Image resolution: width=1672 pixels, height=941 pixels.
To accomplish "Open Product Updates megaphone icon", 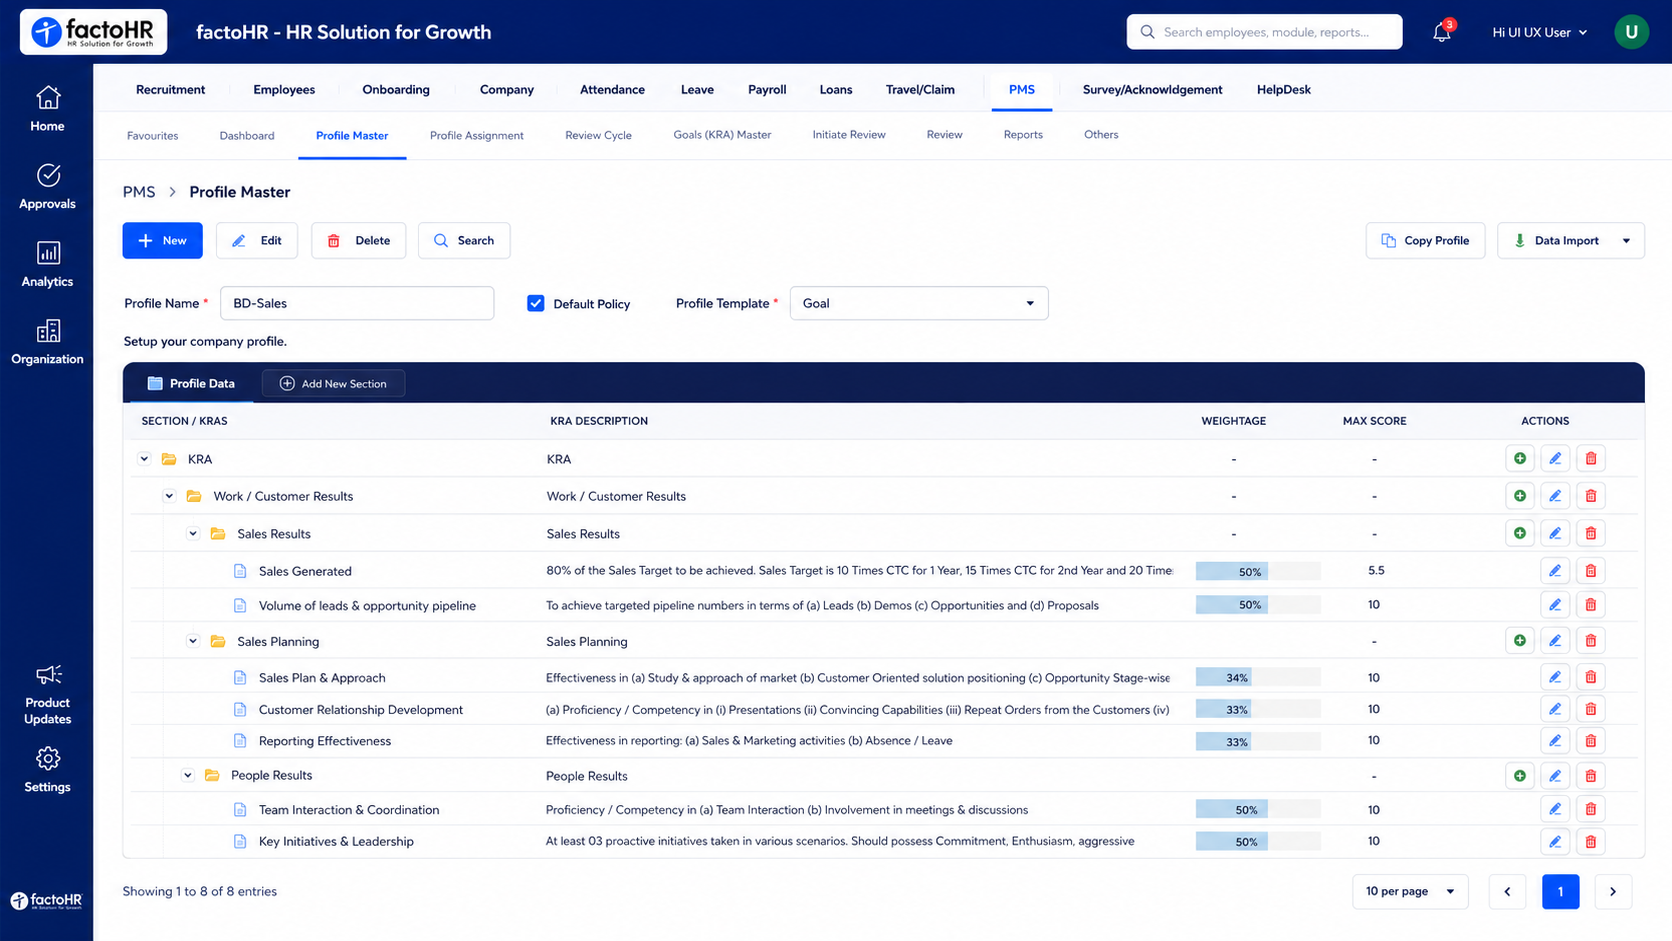I will pyautogui.click(x=48, y=674).
